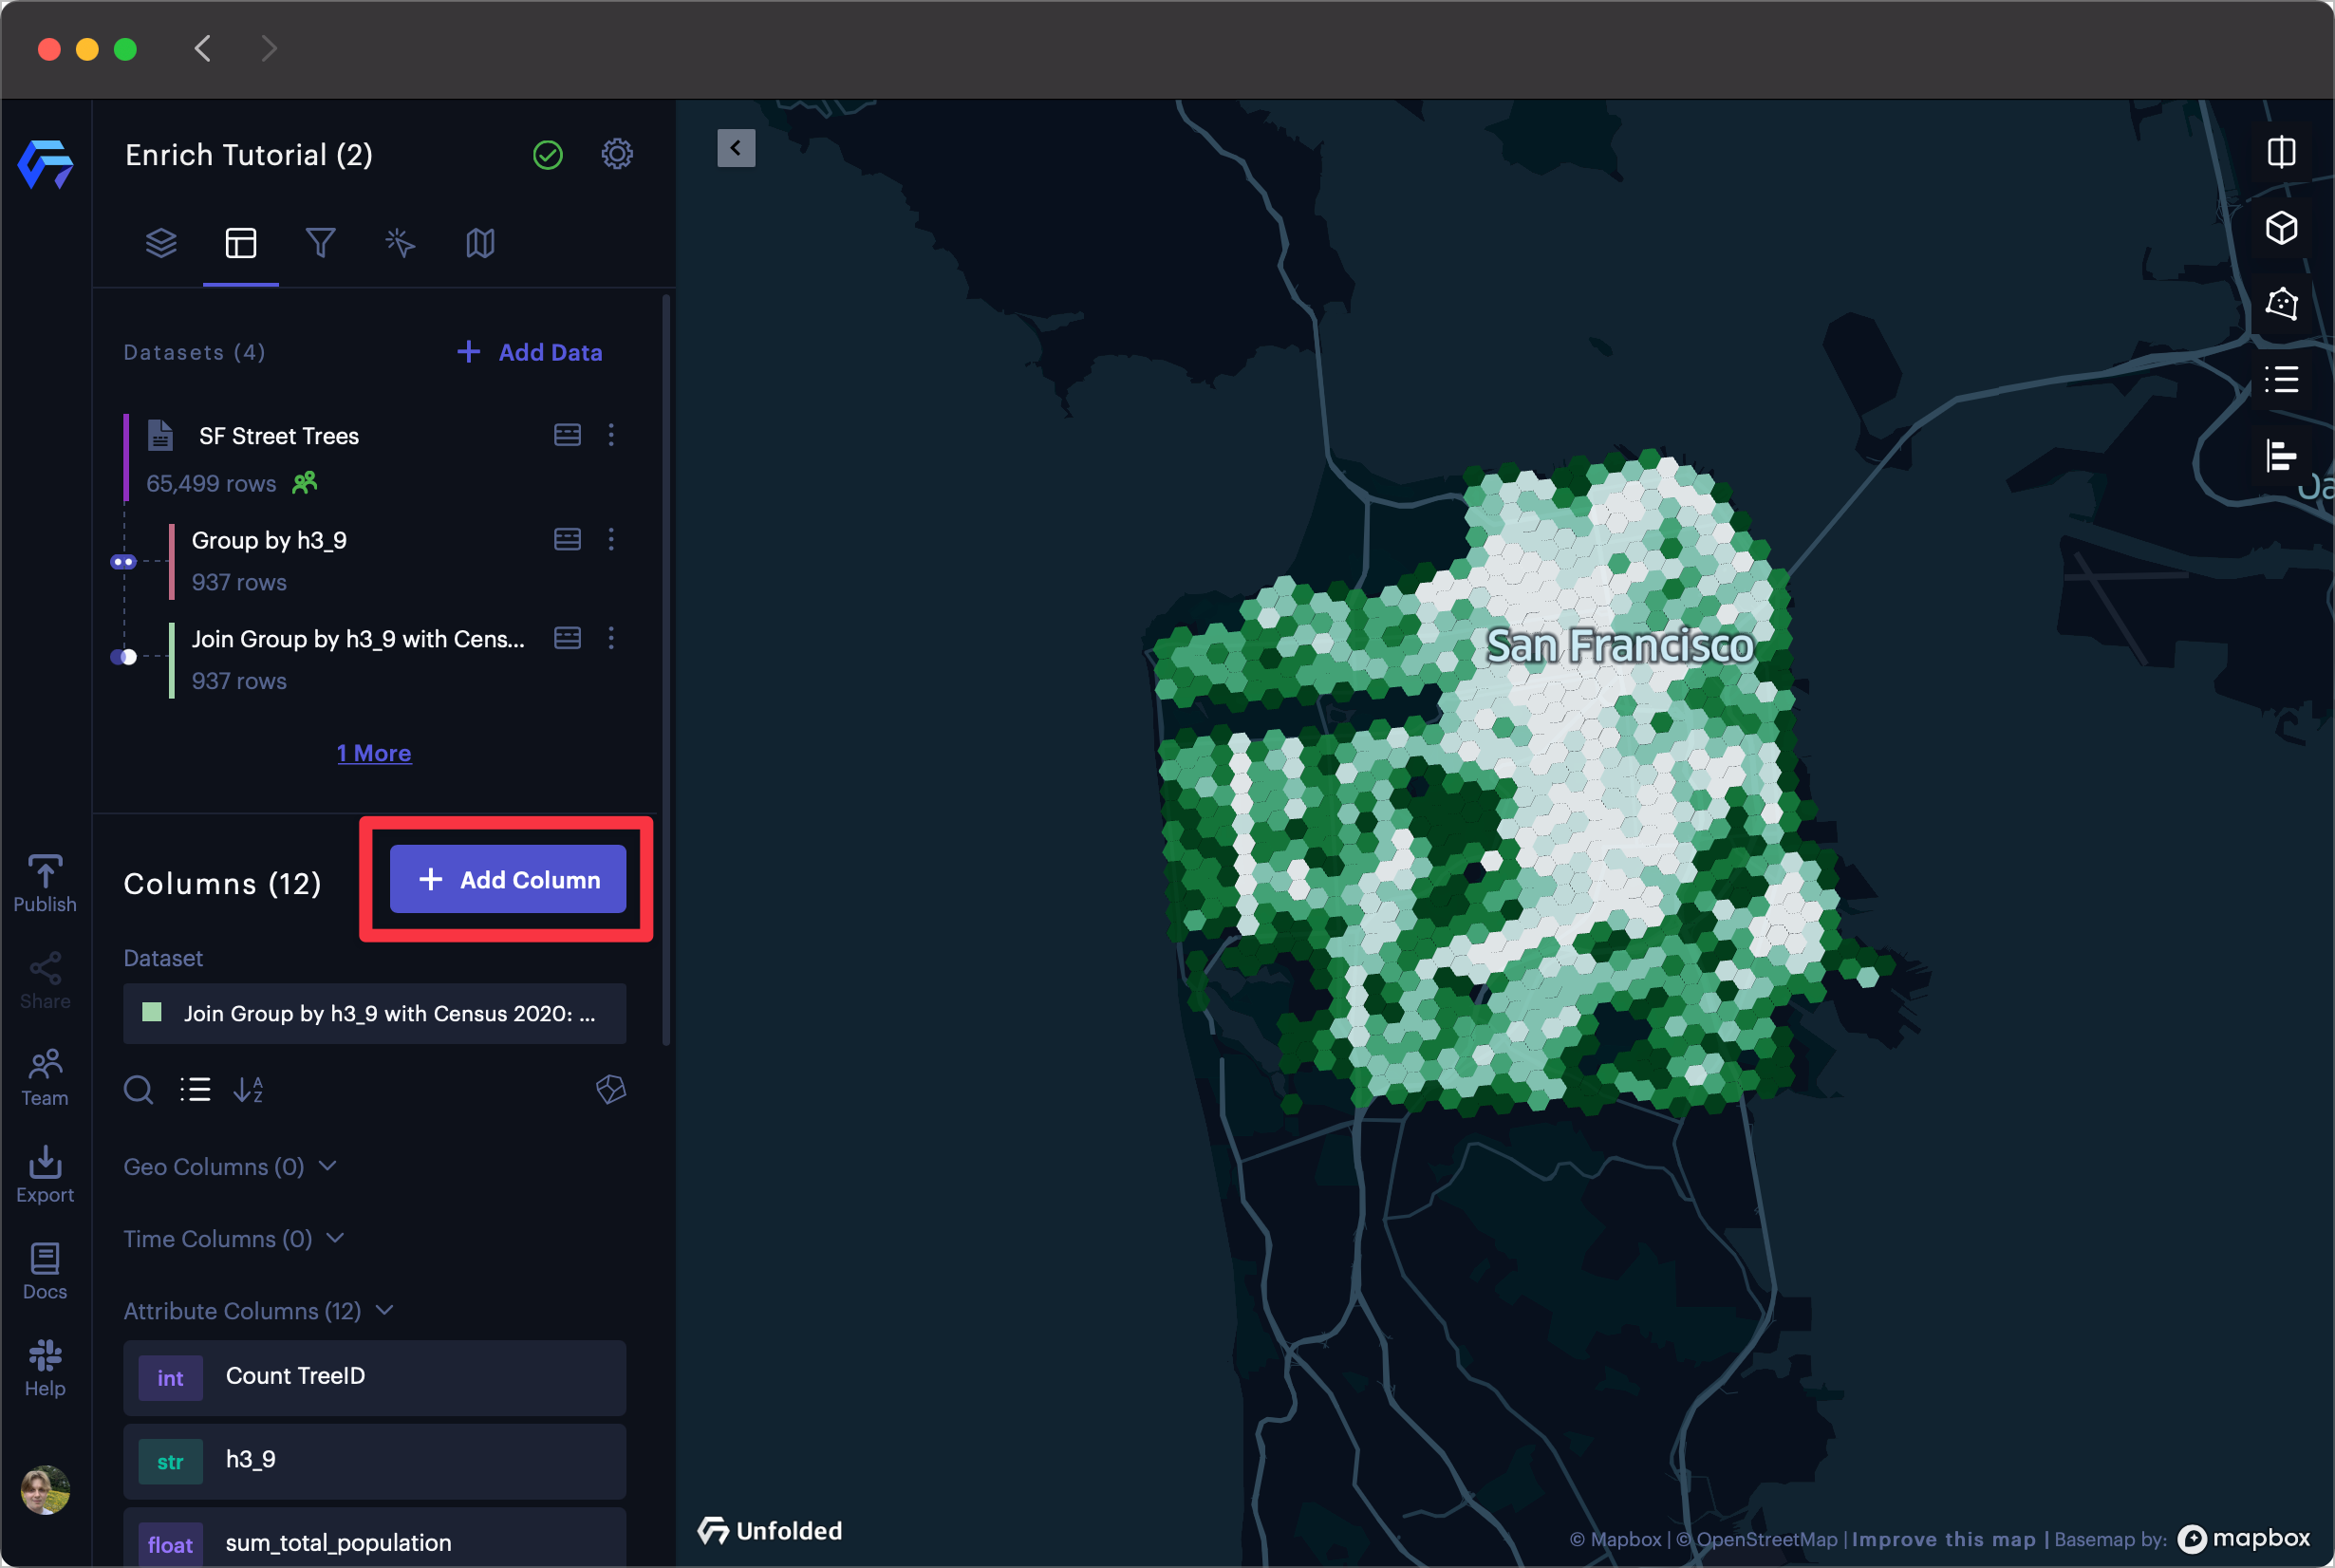Expand Geo Columns section

(328, 1166)
